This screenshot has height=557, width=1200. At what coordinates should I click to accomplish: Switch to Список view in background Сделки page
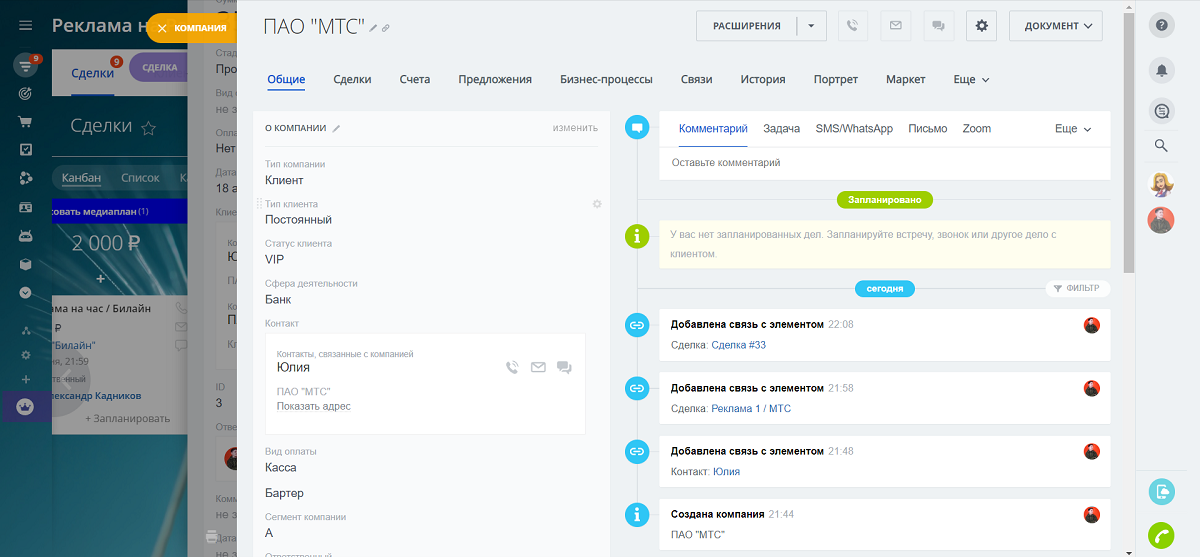pos(140,178)
